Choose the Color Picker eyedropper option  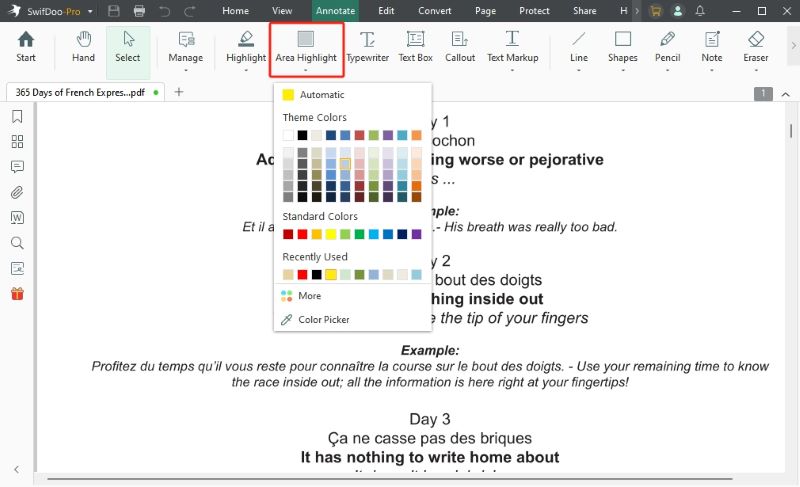pyautogui.click(x=323, y=320)
